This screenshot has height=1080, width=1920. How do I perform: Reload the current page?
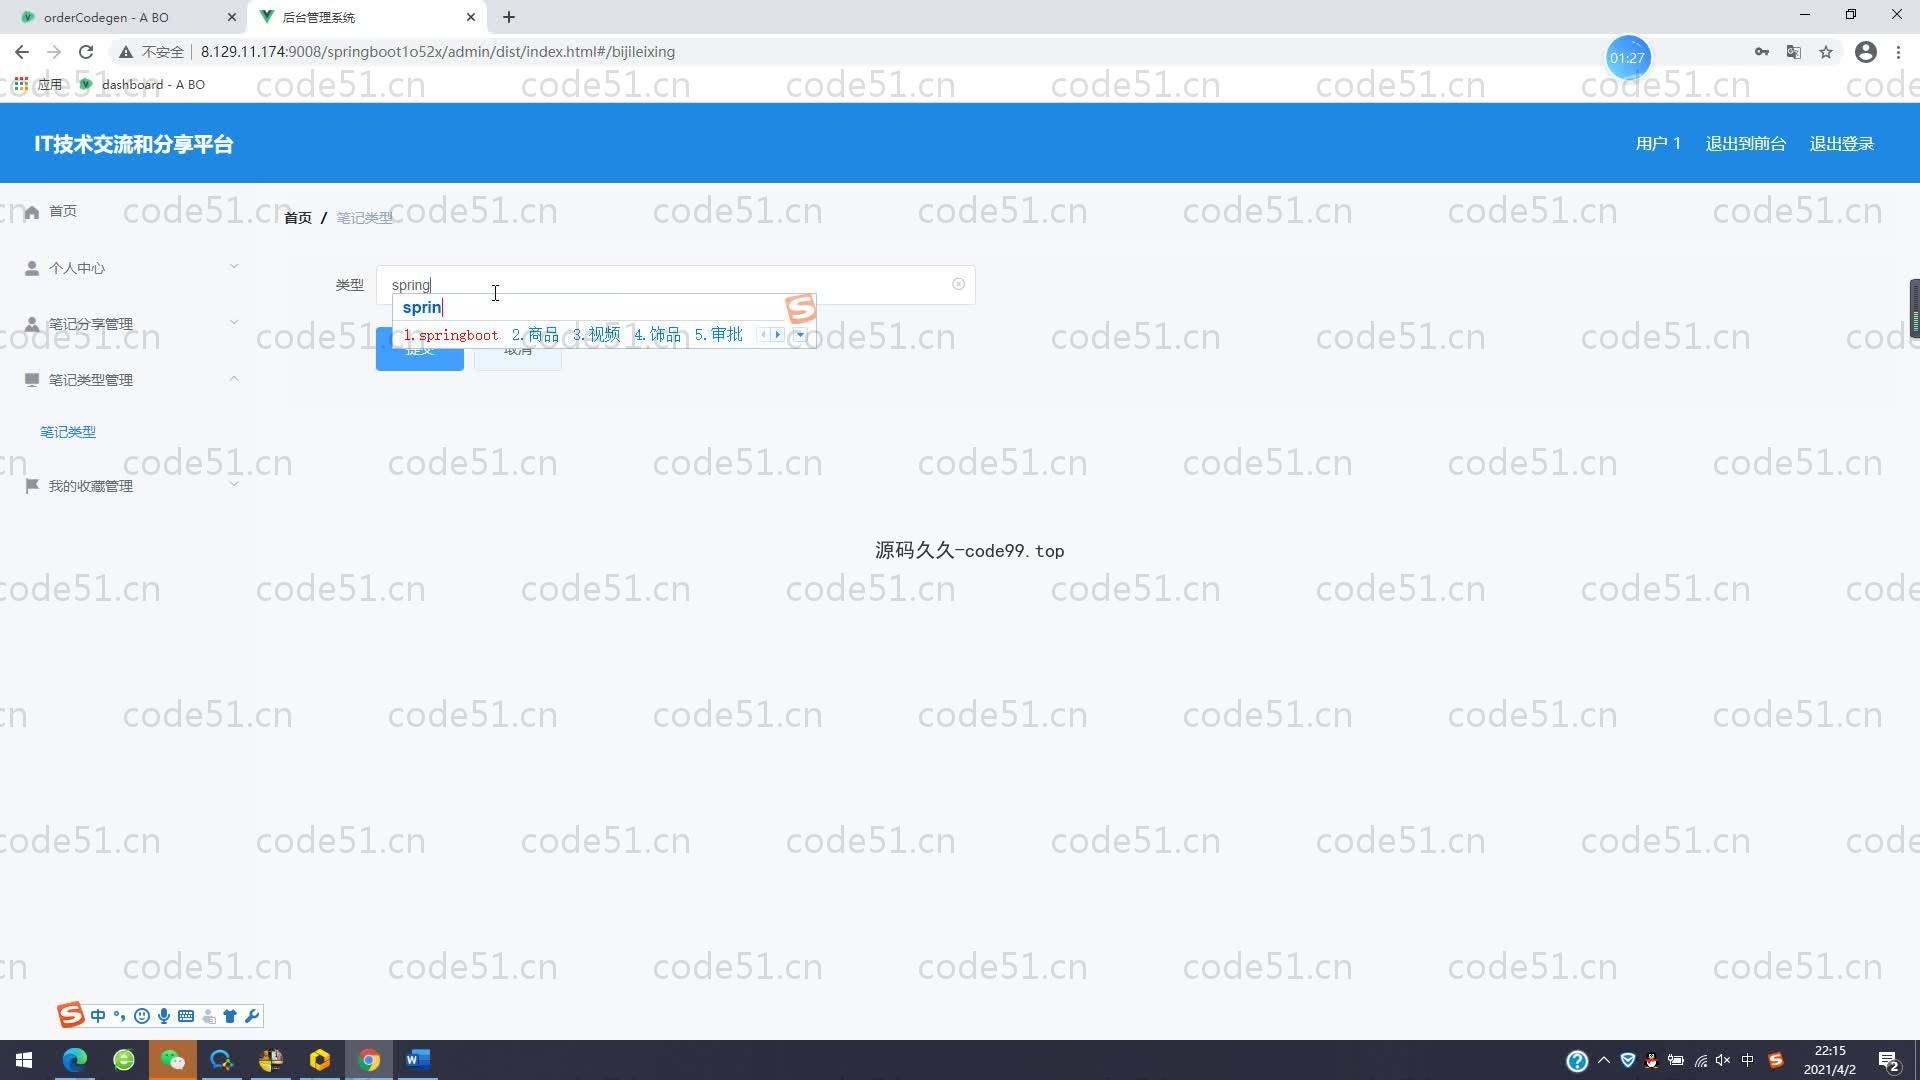point(86,52)
